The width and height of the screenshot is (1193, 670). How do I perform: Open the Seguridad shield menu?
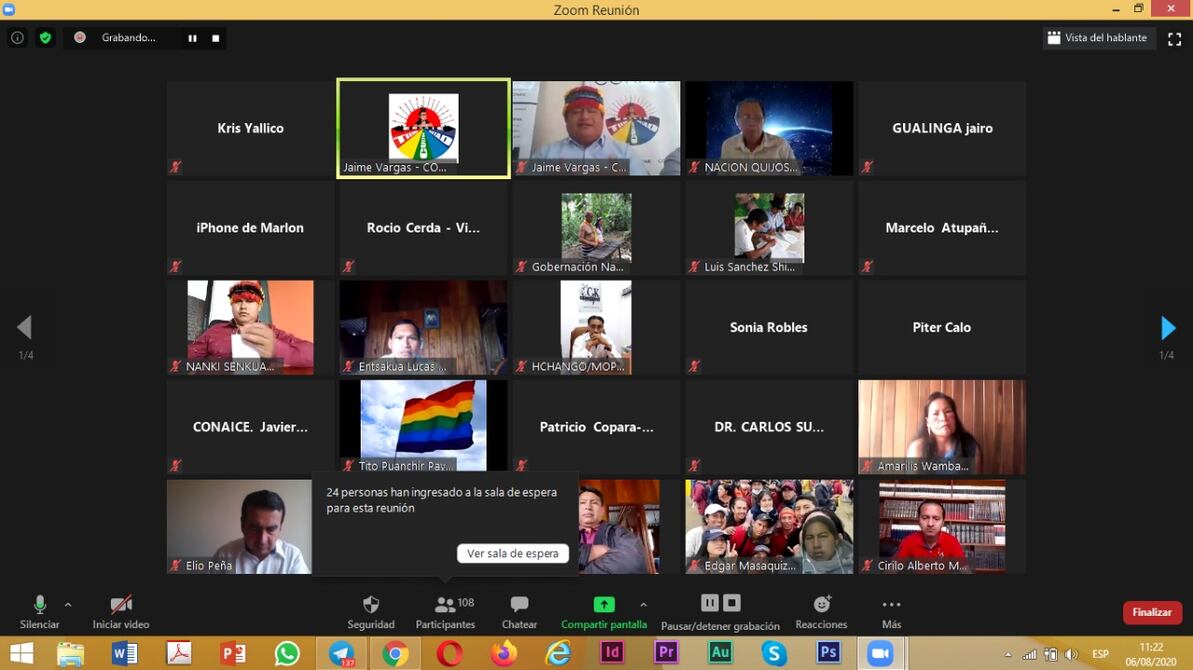(370, 612)
